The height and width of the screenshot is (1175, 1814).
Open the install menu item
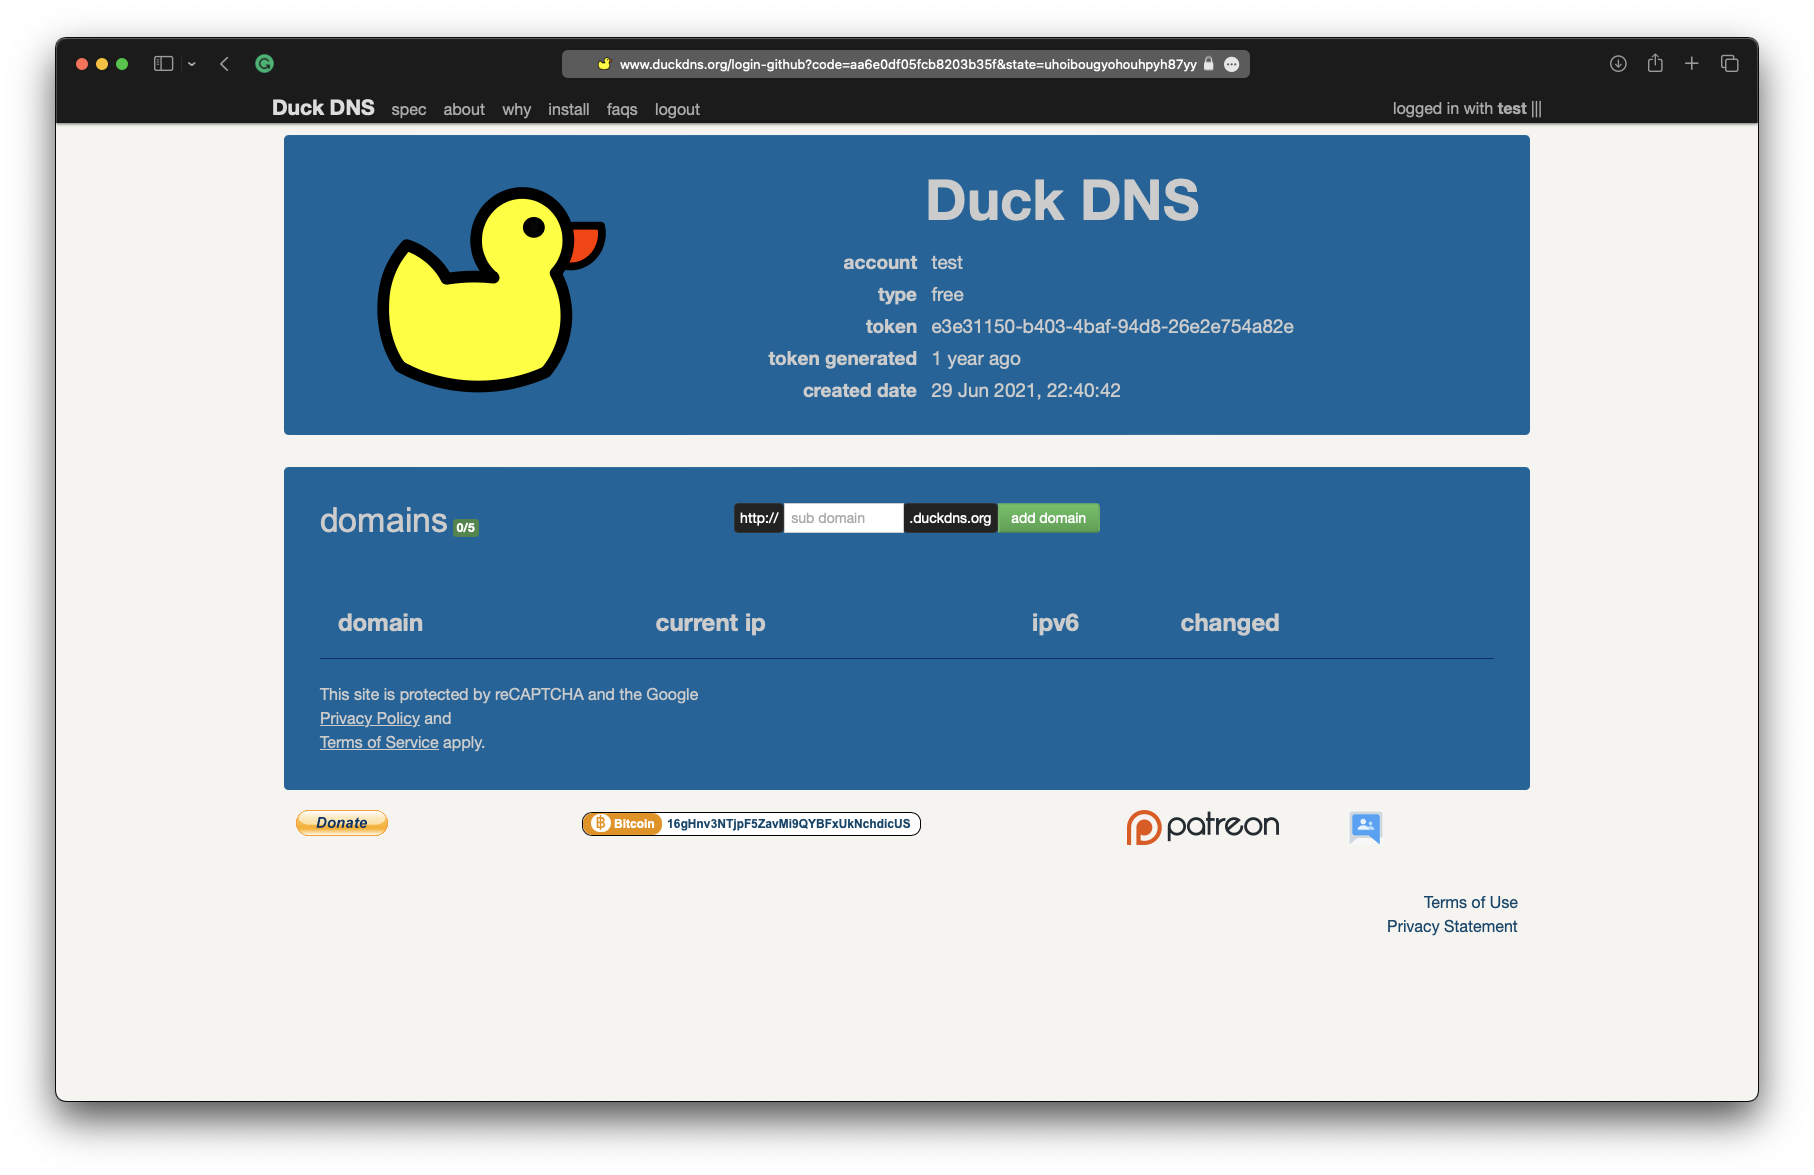click(568, 109)
